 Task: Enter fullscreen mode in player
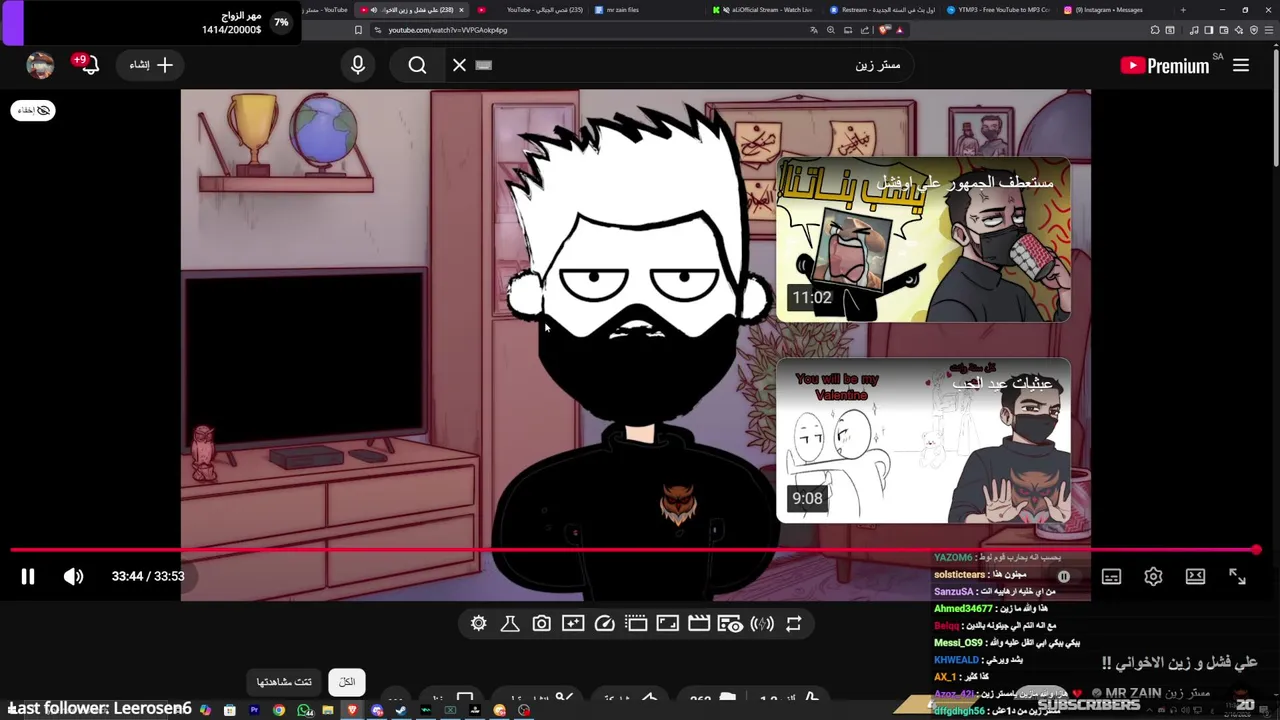click(x=1237, y=576)
